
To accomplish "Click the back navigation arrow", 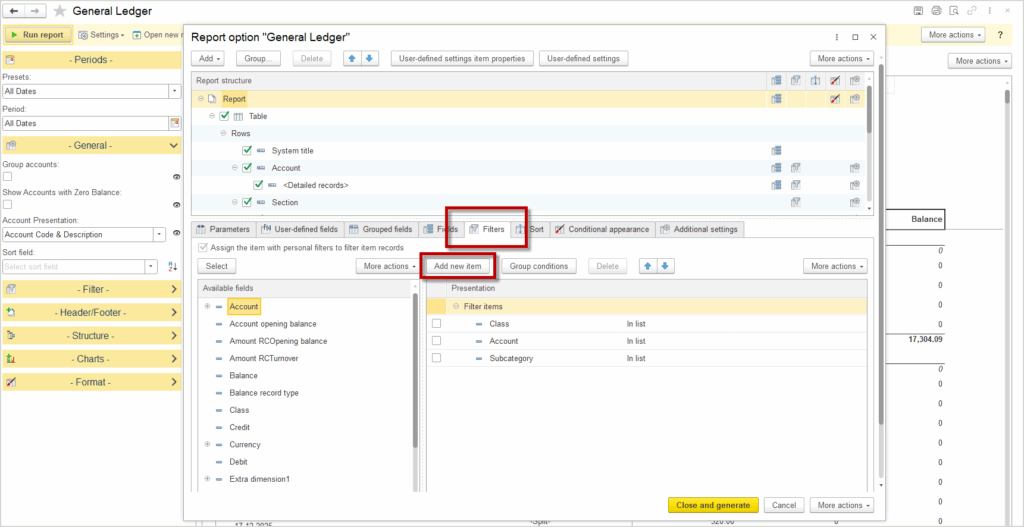I will (x=14, y=11).
